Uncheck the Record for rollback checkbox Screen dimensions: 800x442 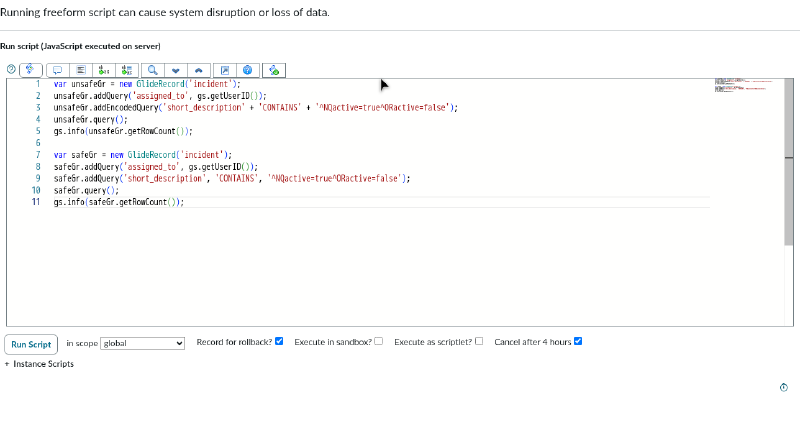click(279, 341)
